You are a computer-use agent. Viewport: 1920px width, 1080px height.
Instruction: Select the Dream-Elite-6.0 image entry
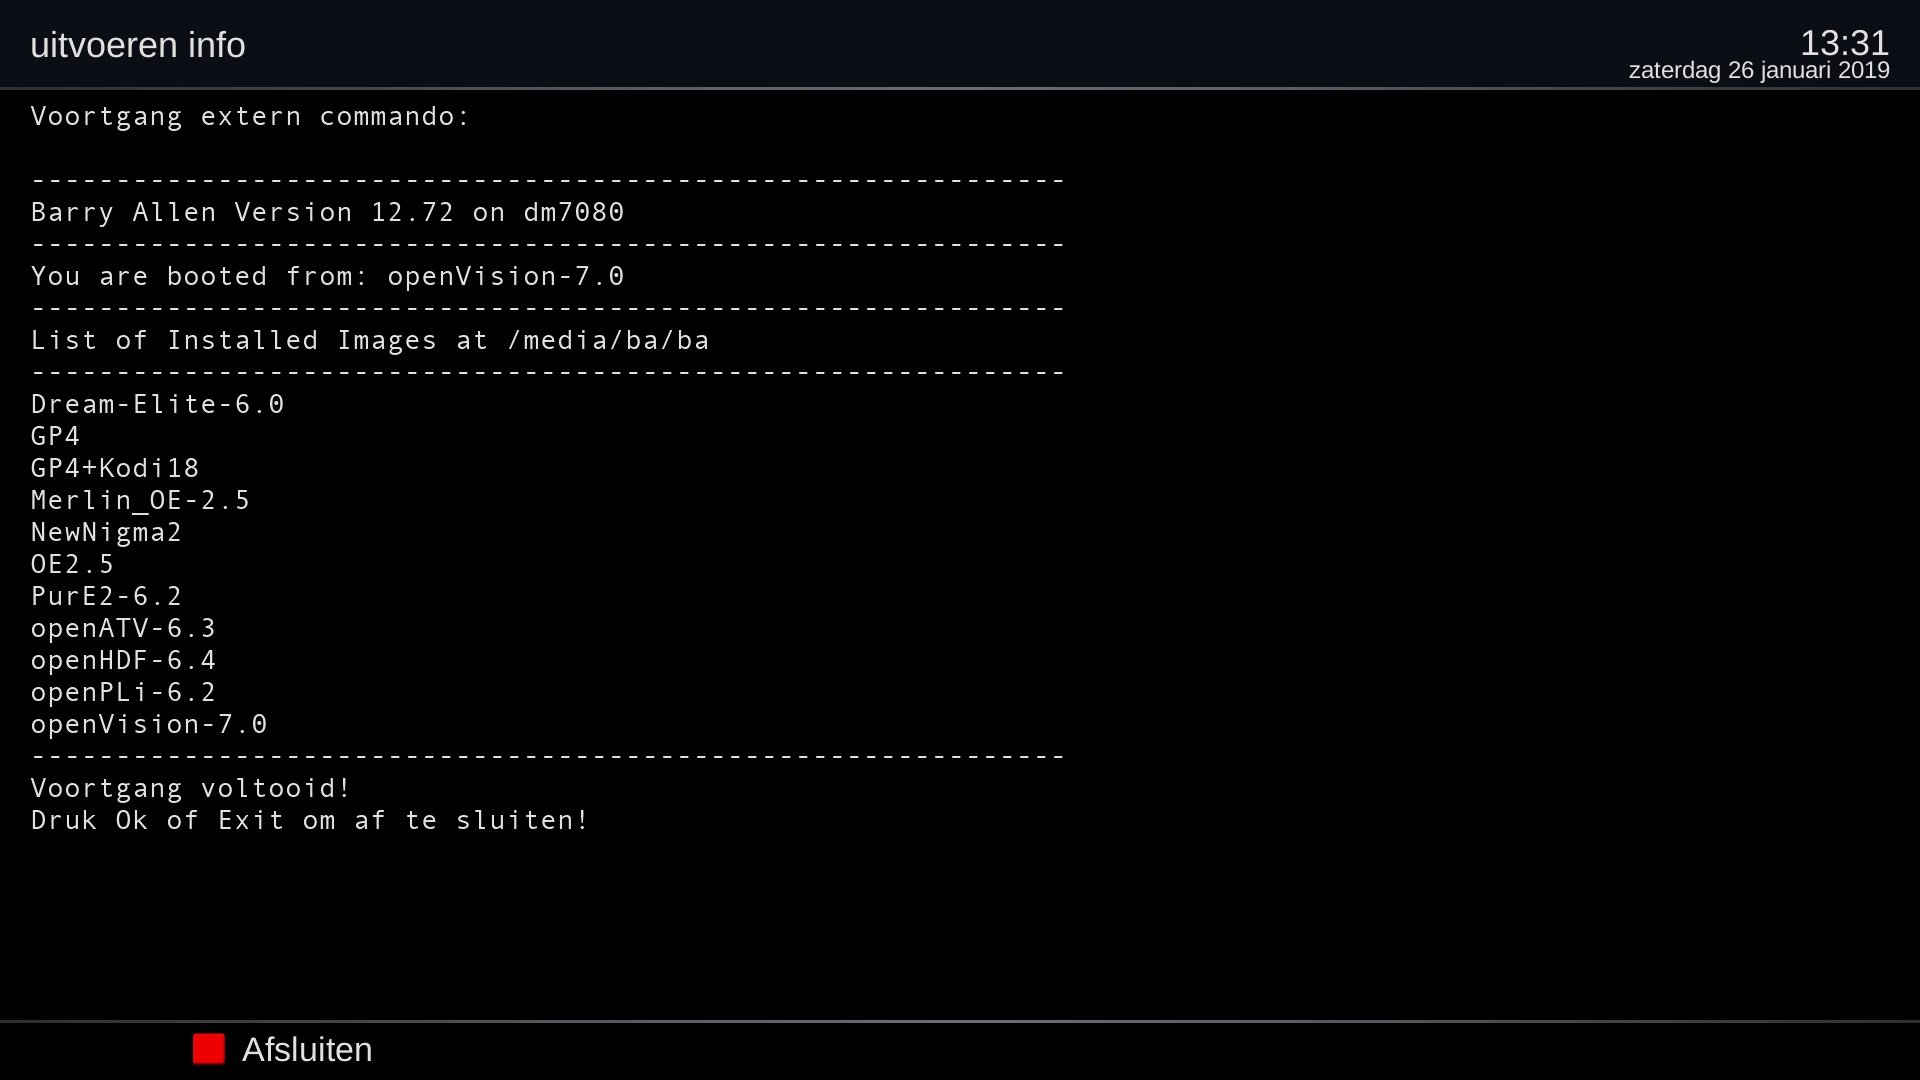158,405
